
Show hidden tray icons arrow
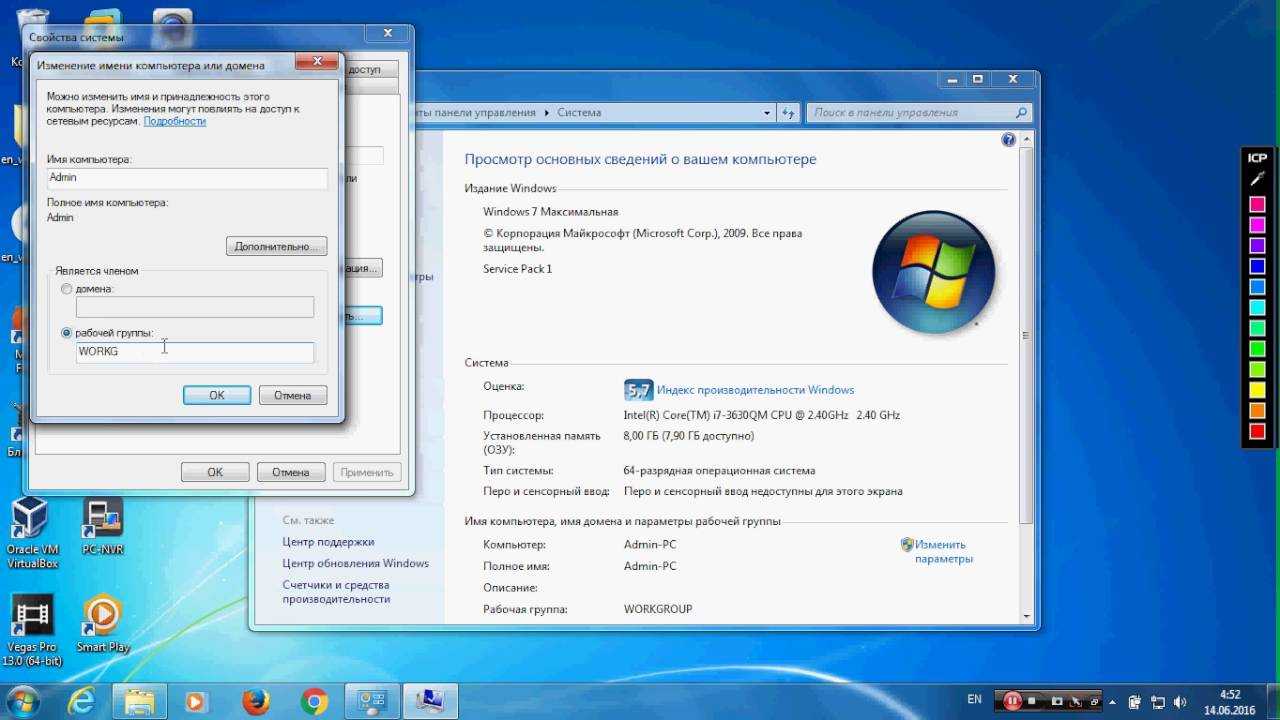1113,701
